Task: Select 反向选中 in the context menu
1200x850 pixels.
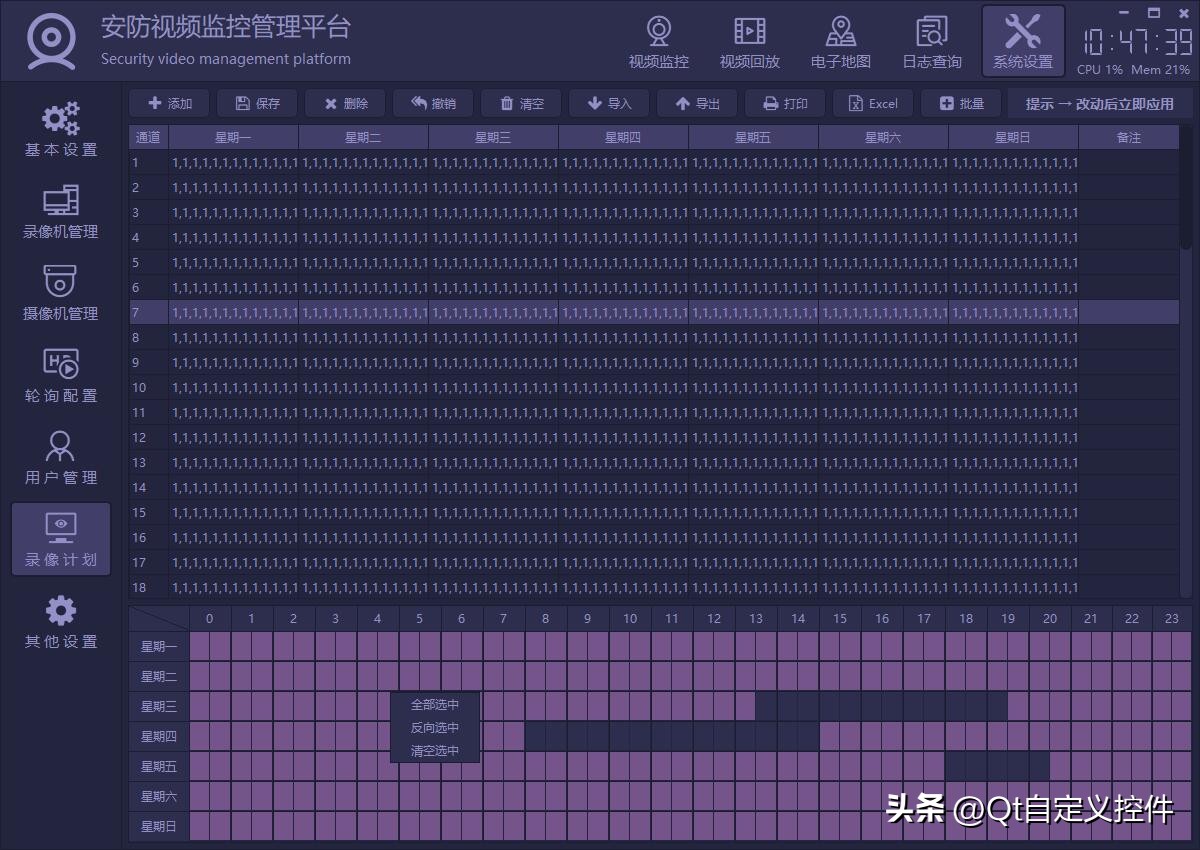Action: tap(434, 728)
